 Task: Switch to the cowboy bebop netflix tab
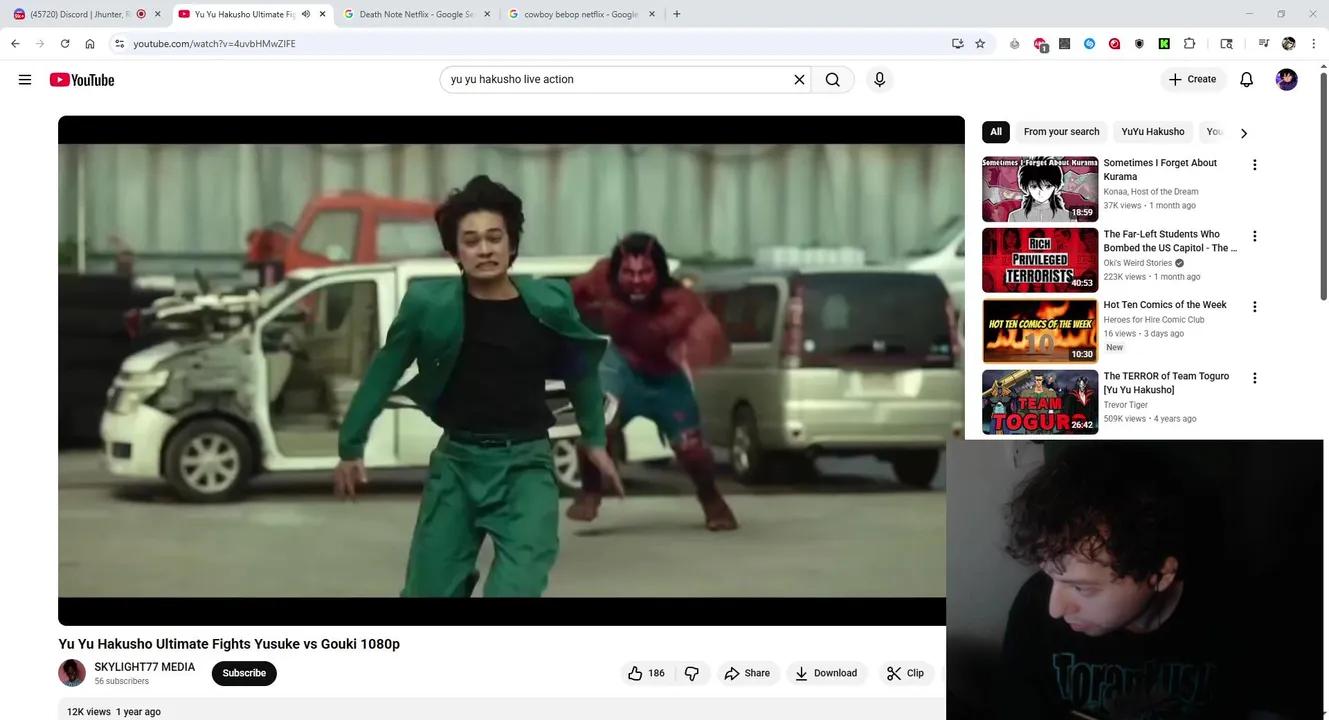click(582, 14)
